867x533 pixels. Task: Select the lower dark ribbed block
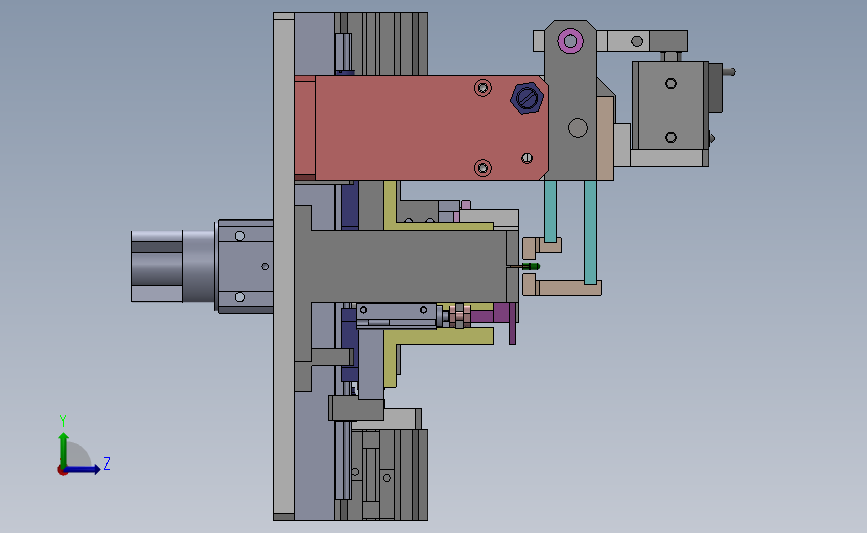[387, 474]
